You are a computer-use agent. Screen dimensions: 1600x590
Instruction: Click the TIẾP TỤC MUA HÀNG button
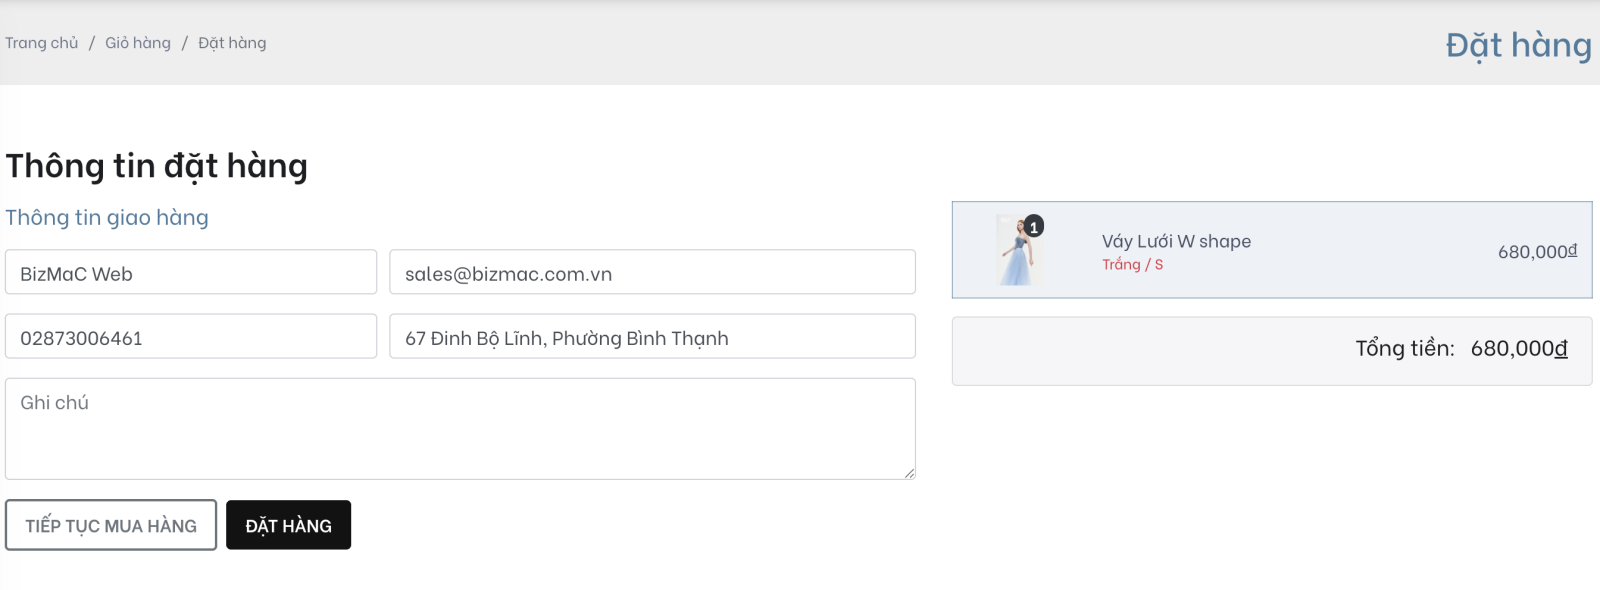point(111,525)
